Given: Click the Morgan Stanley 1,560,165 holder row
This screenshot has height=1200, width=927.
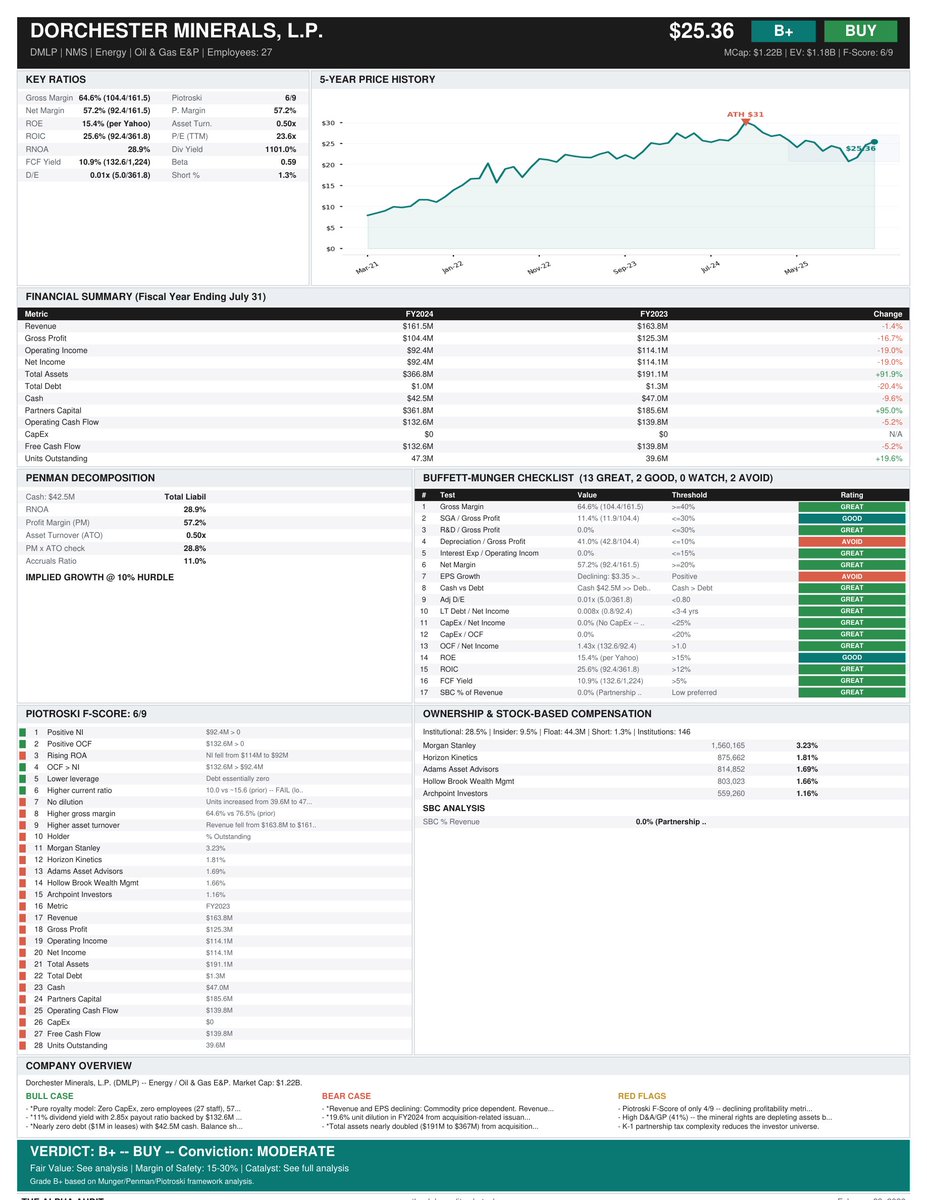Looking at the screenshot, I should tap(661, 745).
